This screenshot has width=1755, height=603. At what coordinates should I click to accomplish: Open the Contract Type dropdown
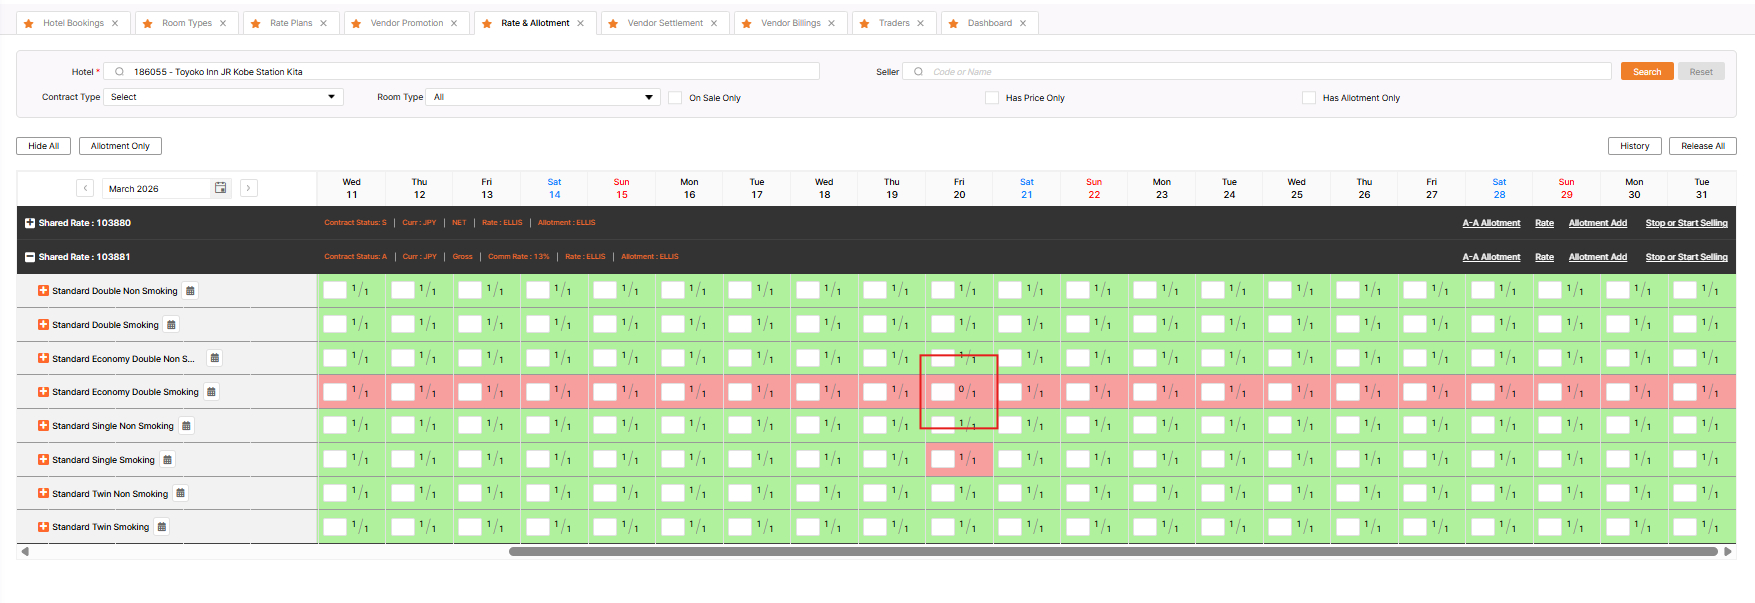coord(223,97)
